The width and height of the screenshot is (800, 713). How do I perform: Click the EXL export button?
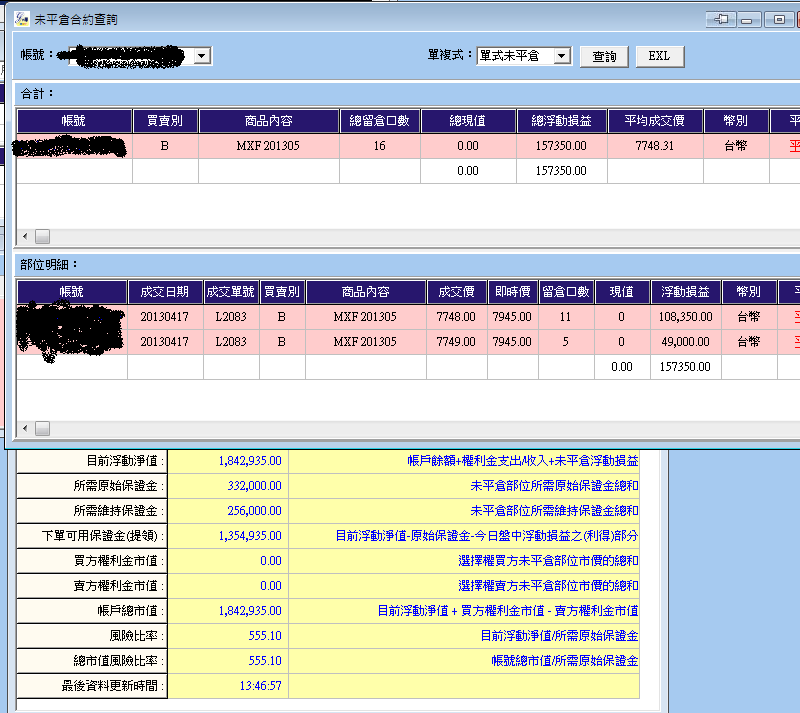tap(660, 56)
